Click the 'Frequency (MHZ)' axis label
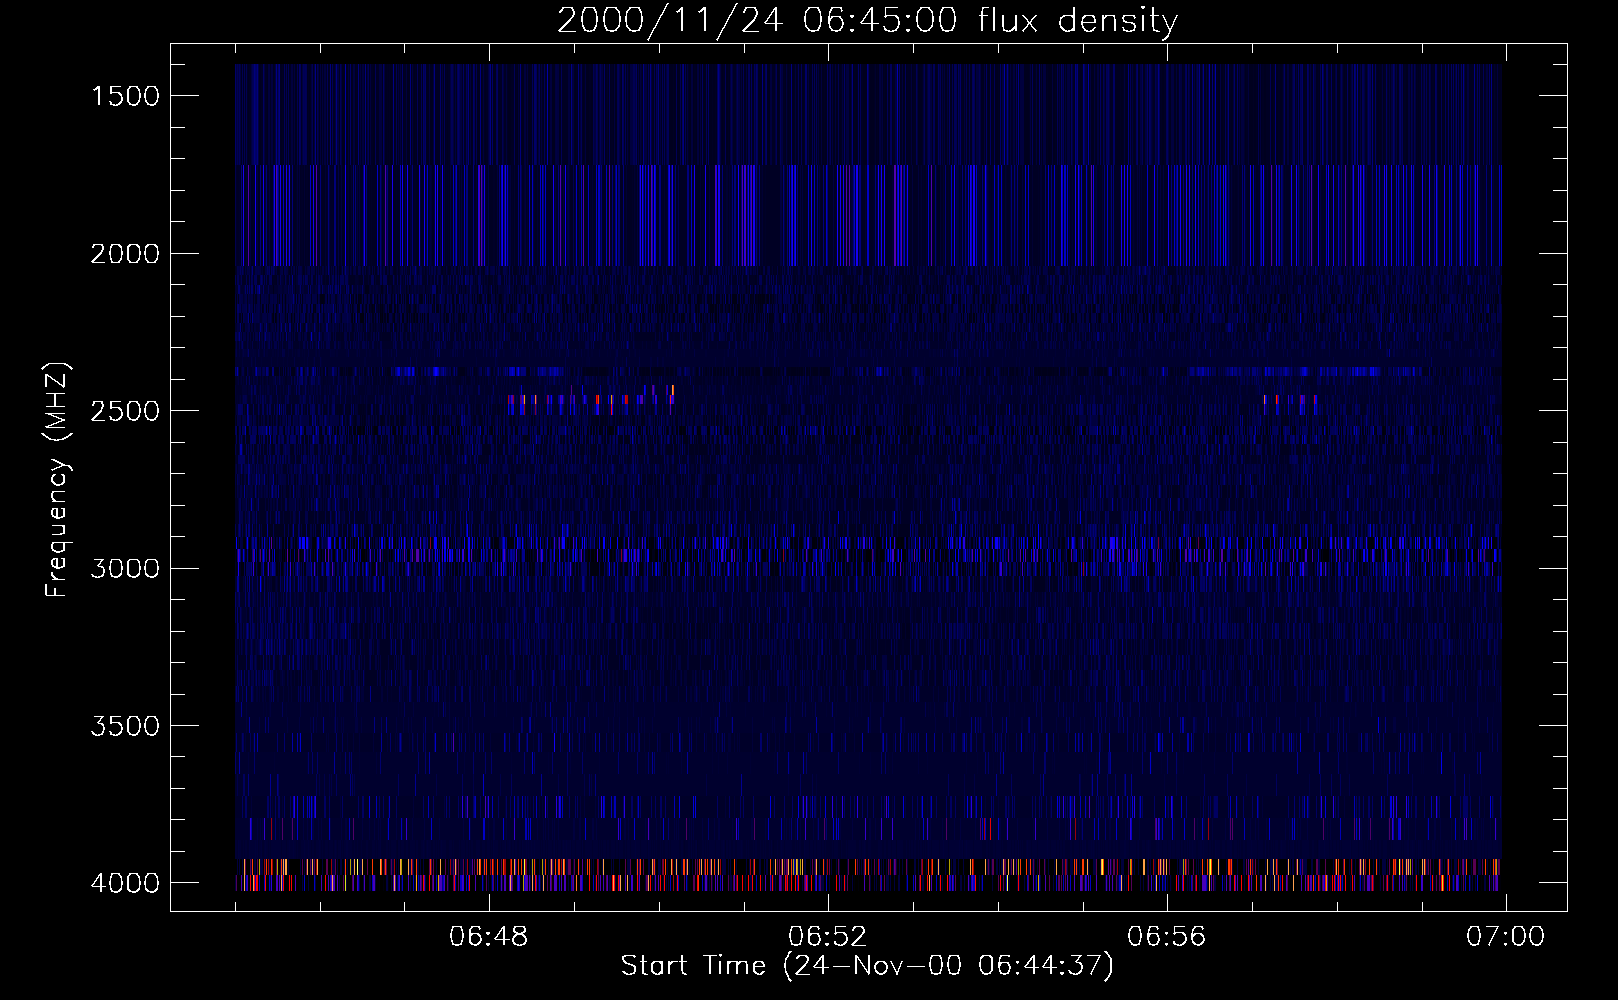Screen dimensions: 1618x1000 (58, 479)
